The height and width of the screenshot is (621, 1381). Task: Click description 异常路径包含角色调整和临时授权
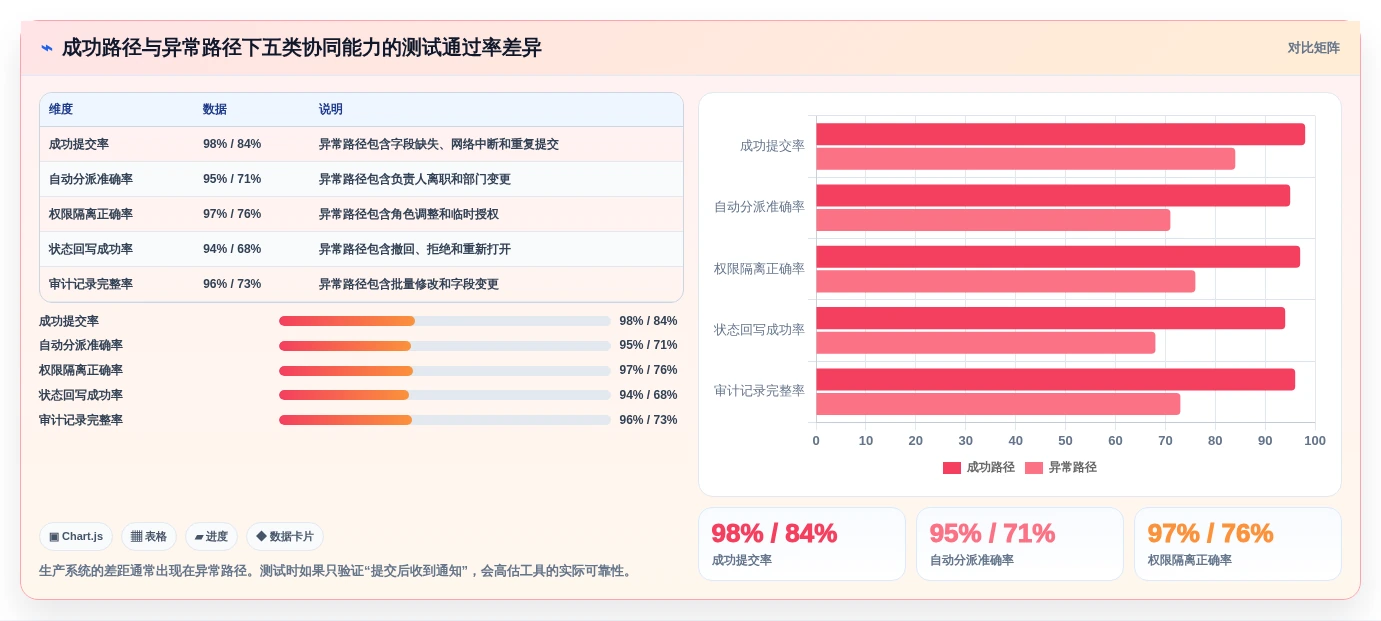pyautogui.click(x=409, y=214)
